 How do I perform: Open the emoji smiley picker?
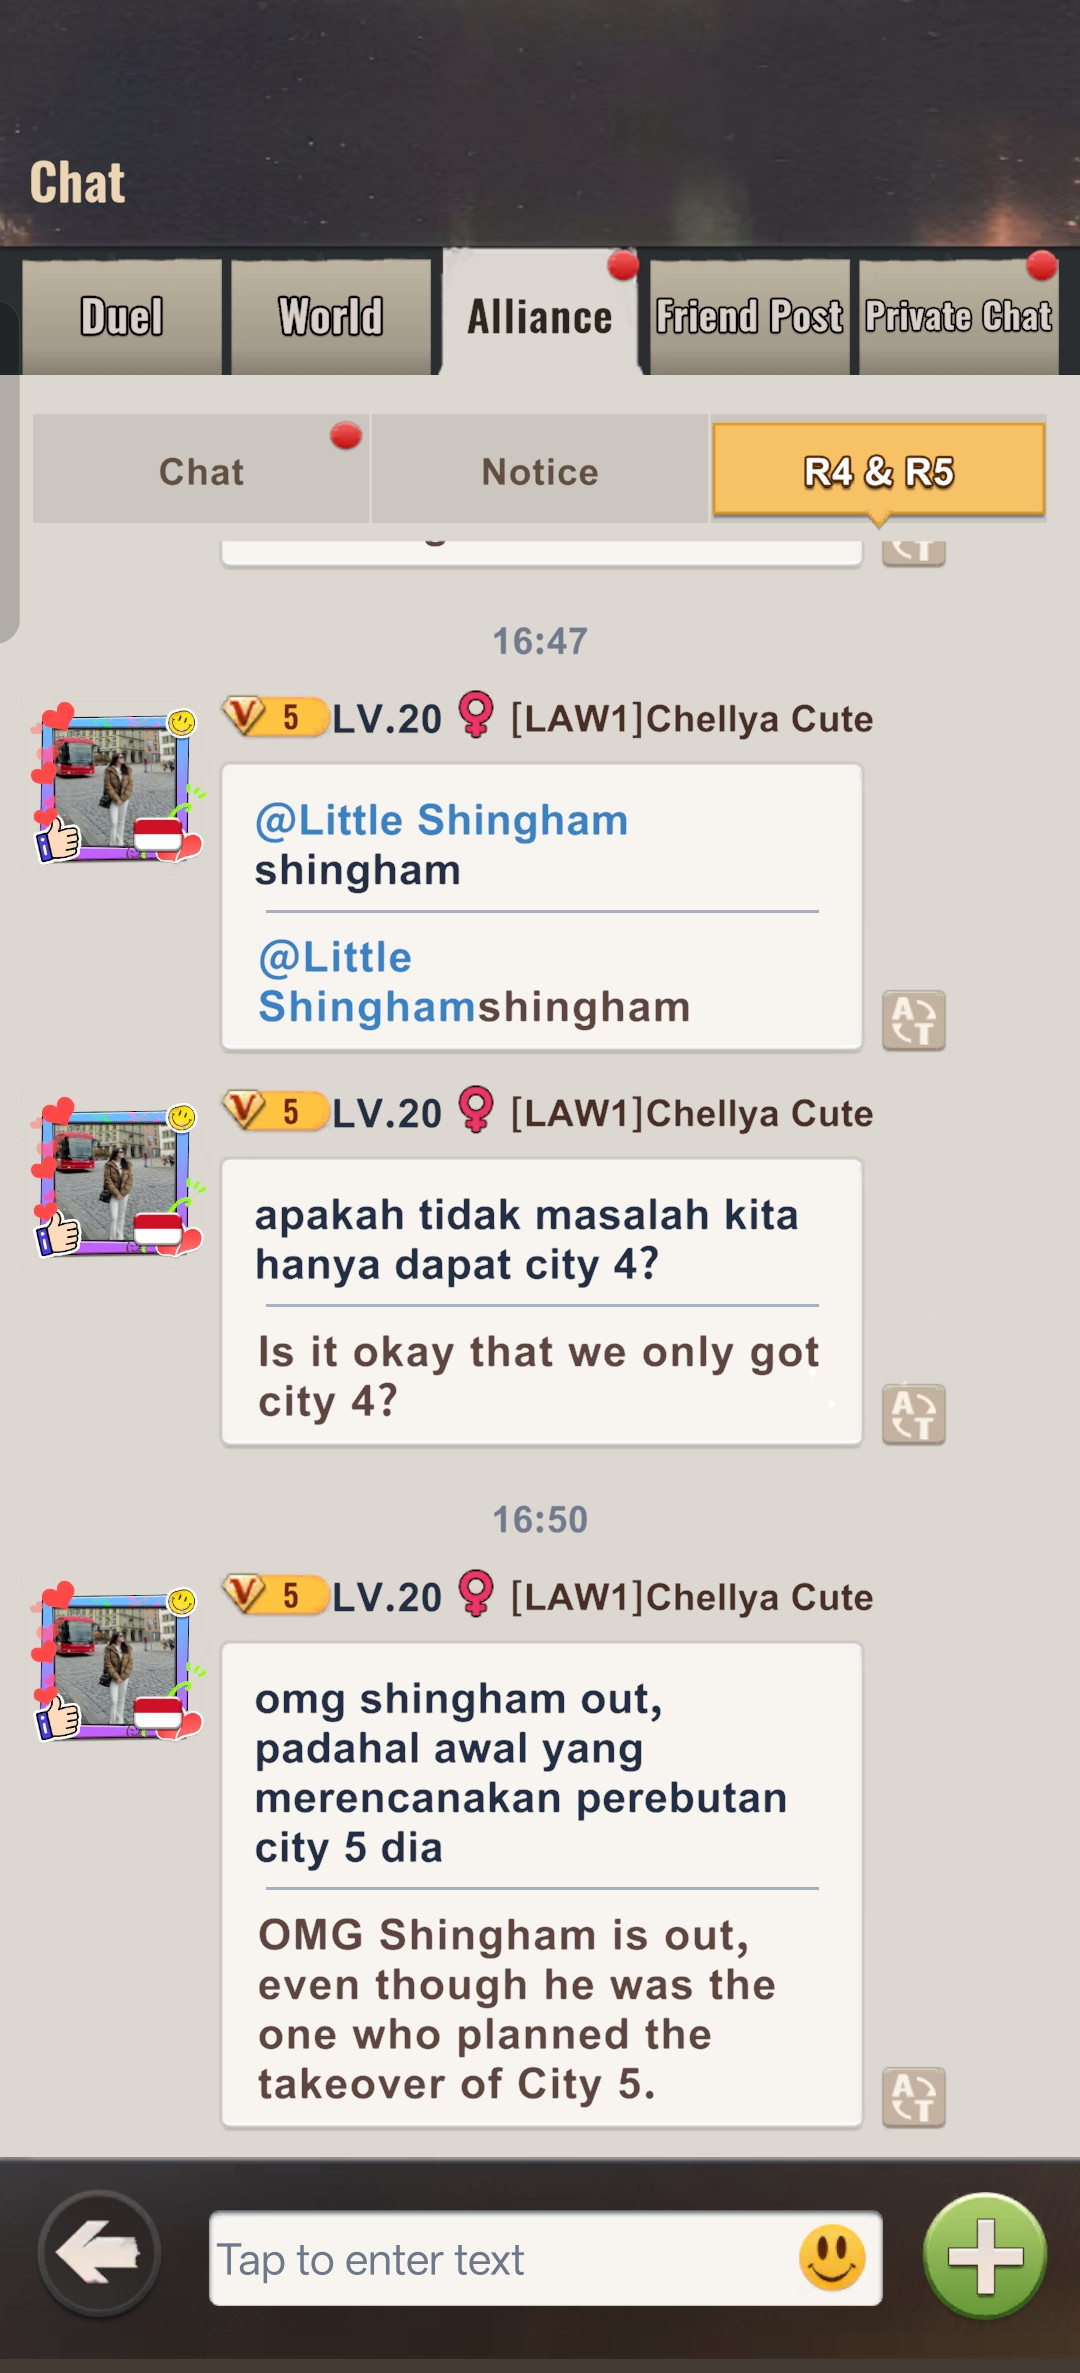point(832,2257)
